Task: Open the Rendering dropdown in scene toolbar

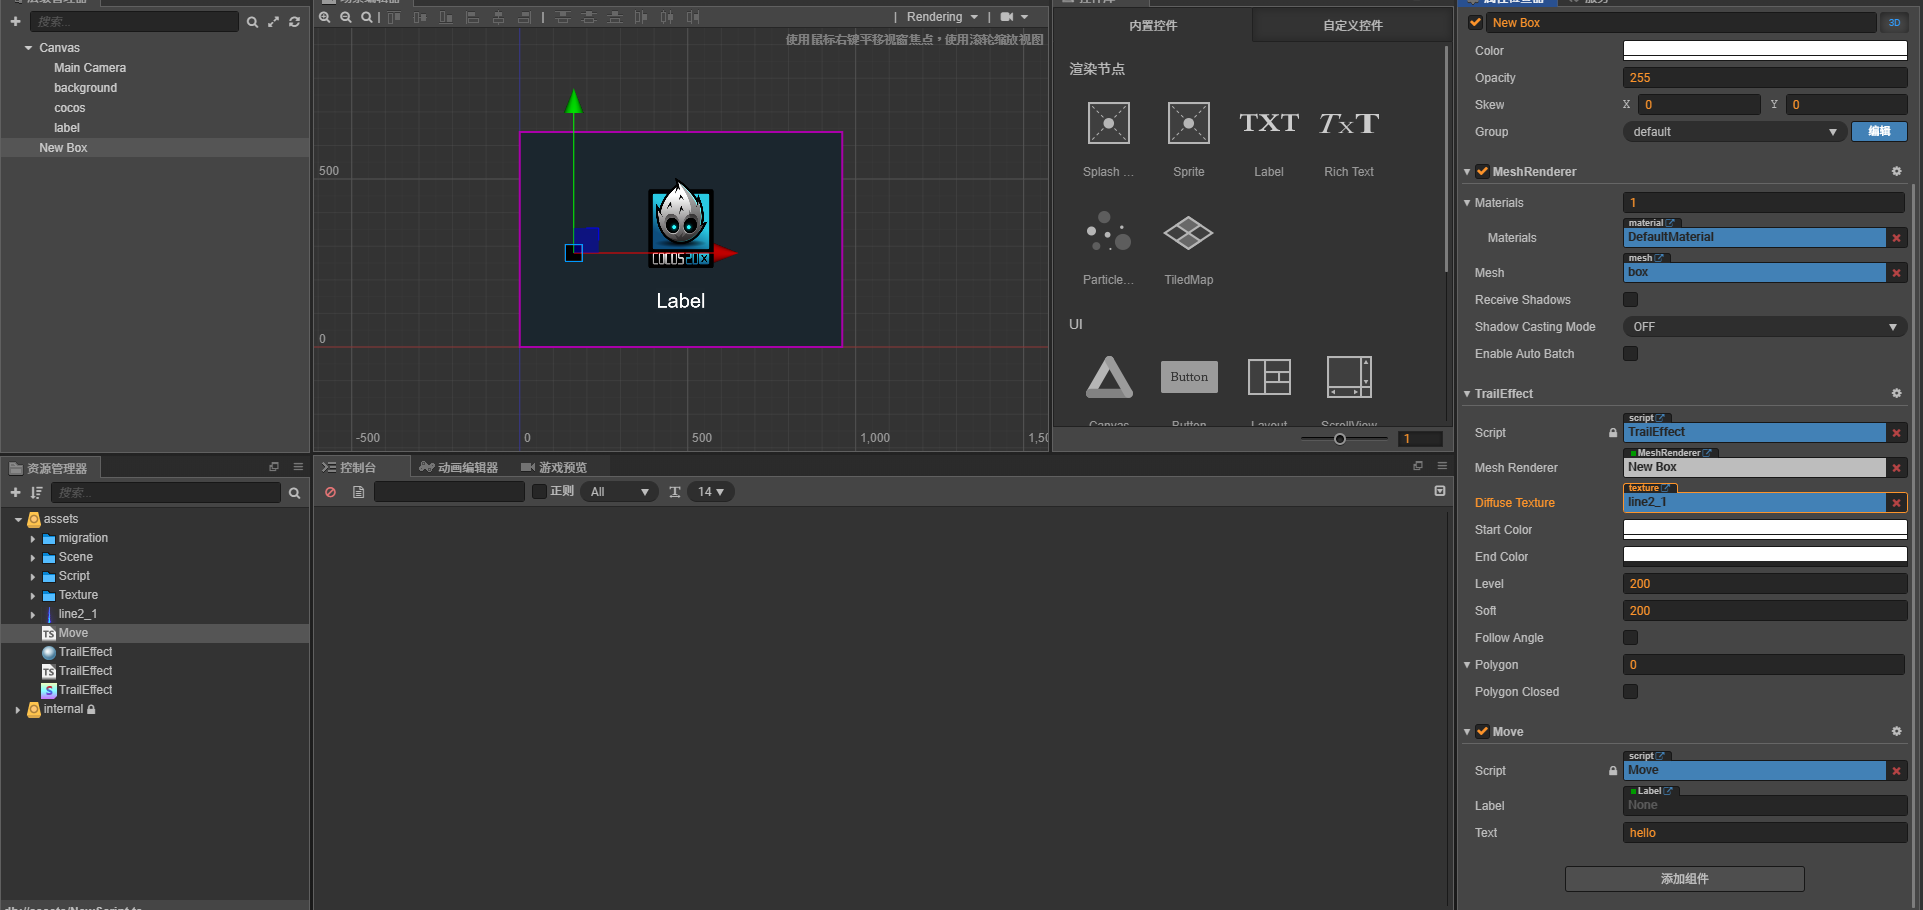Action: click(942, 17)
